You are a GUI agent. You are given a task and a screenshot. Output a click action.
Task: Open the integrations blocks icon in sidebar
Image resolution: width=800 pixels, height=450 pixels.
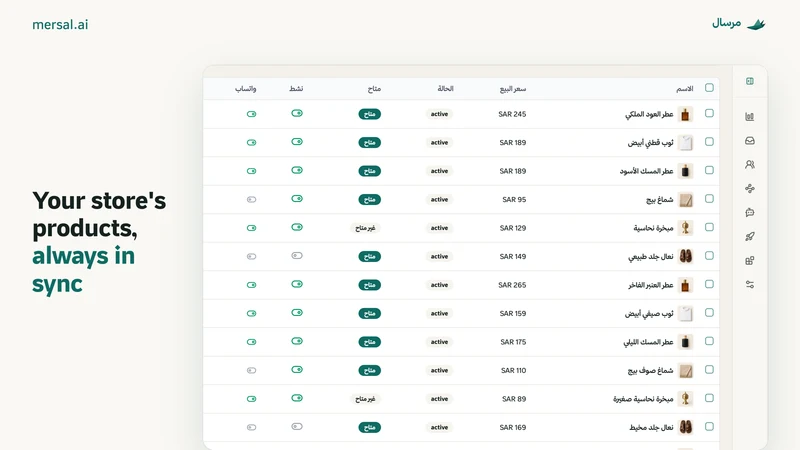[749, 261]
